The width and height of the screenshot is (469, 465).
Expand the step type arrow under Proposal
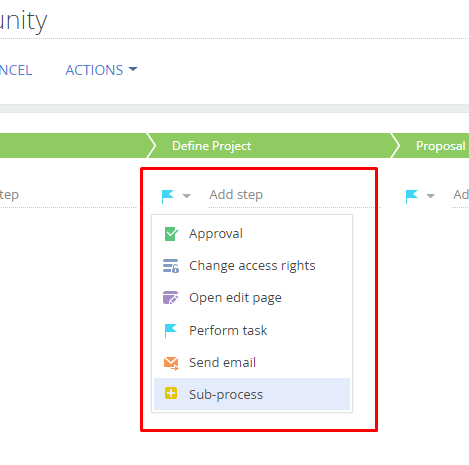click(x=431, y=196)
